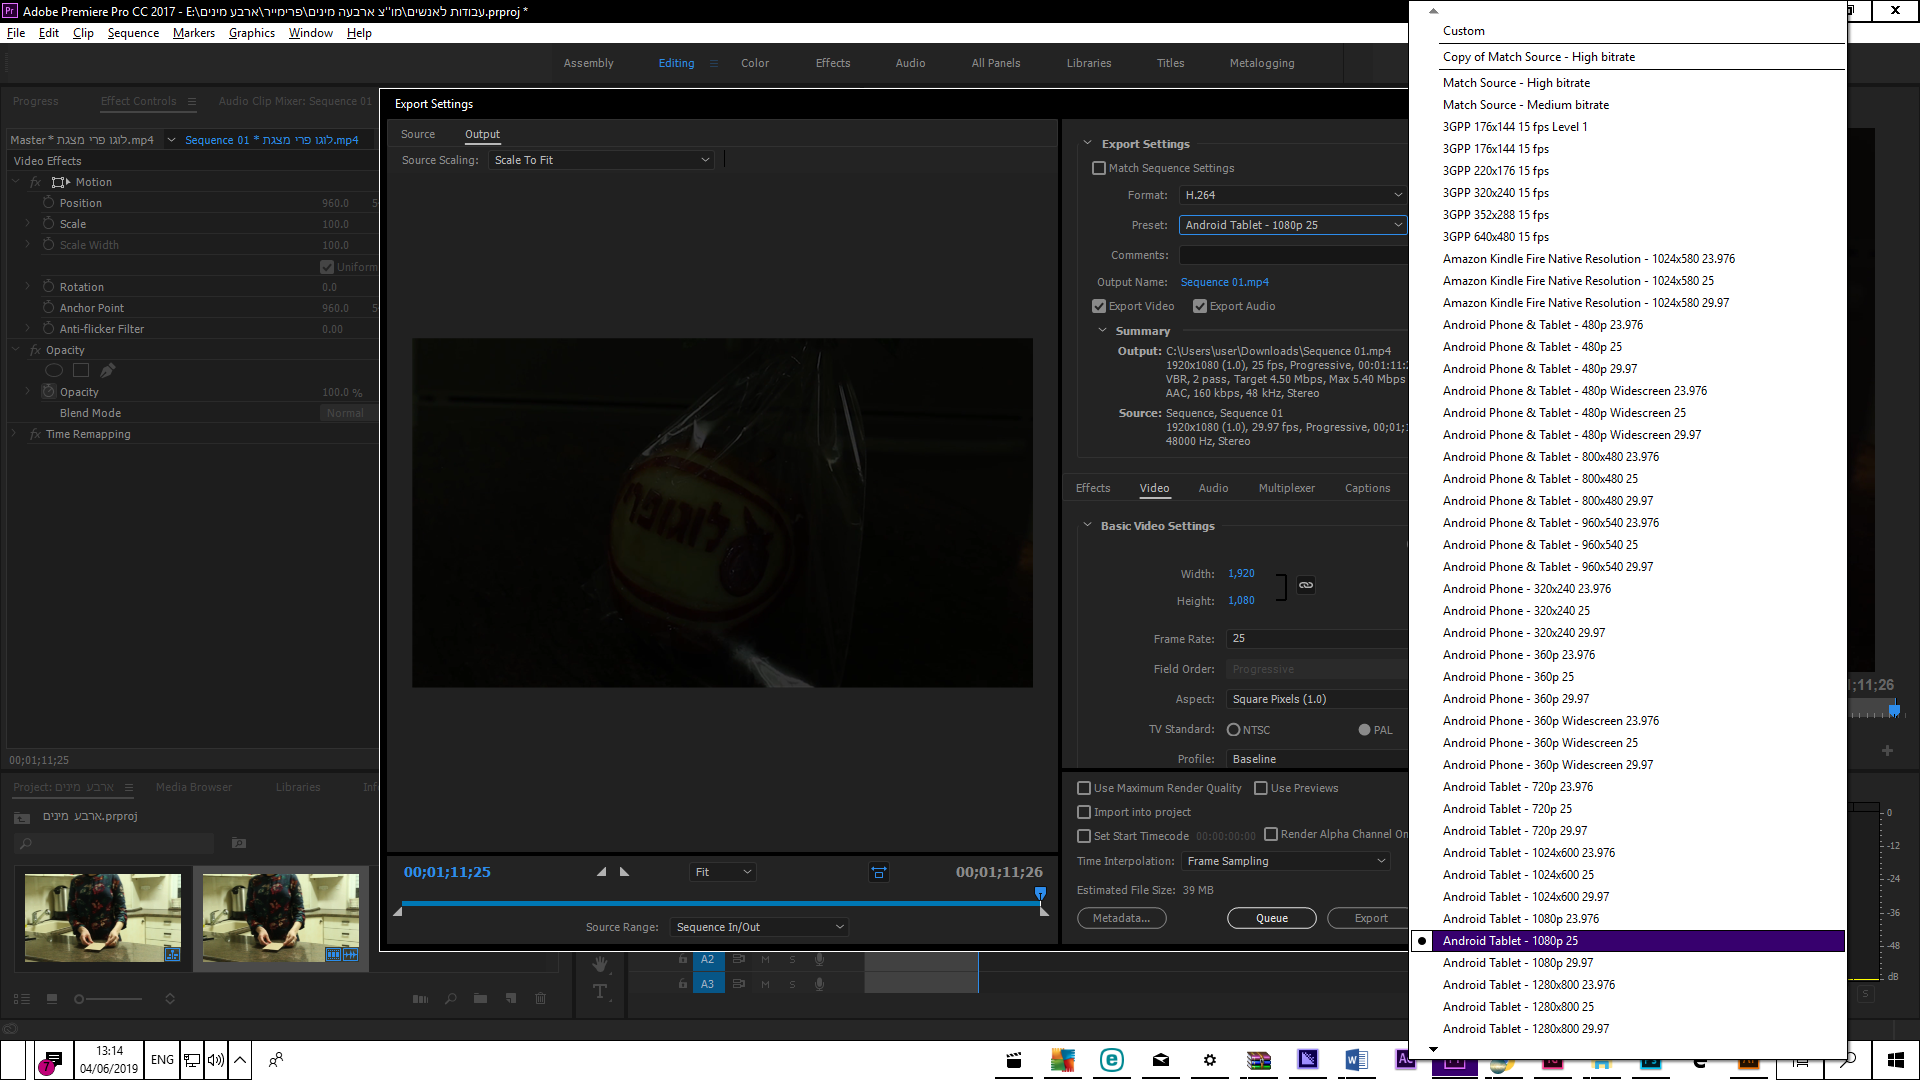This screenshot has width=1920, height=1080.
Task: Open the taskbar settings gear icon
Action: coord(1209,1060)
